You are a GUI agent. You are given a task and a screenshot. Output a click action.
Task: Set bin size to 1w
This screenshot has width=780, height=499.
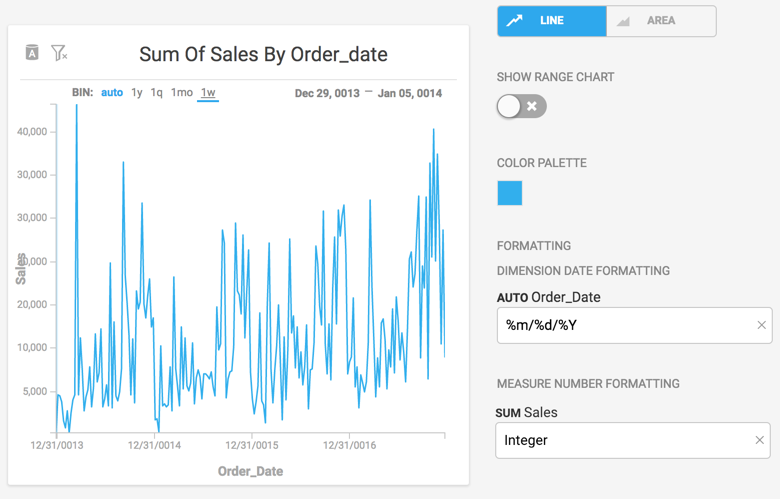coord(208,93)
